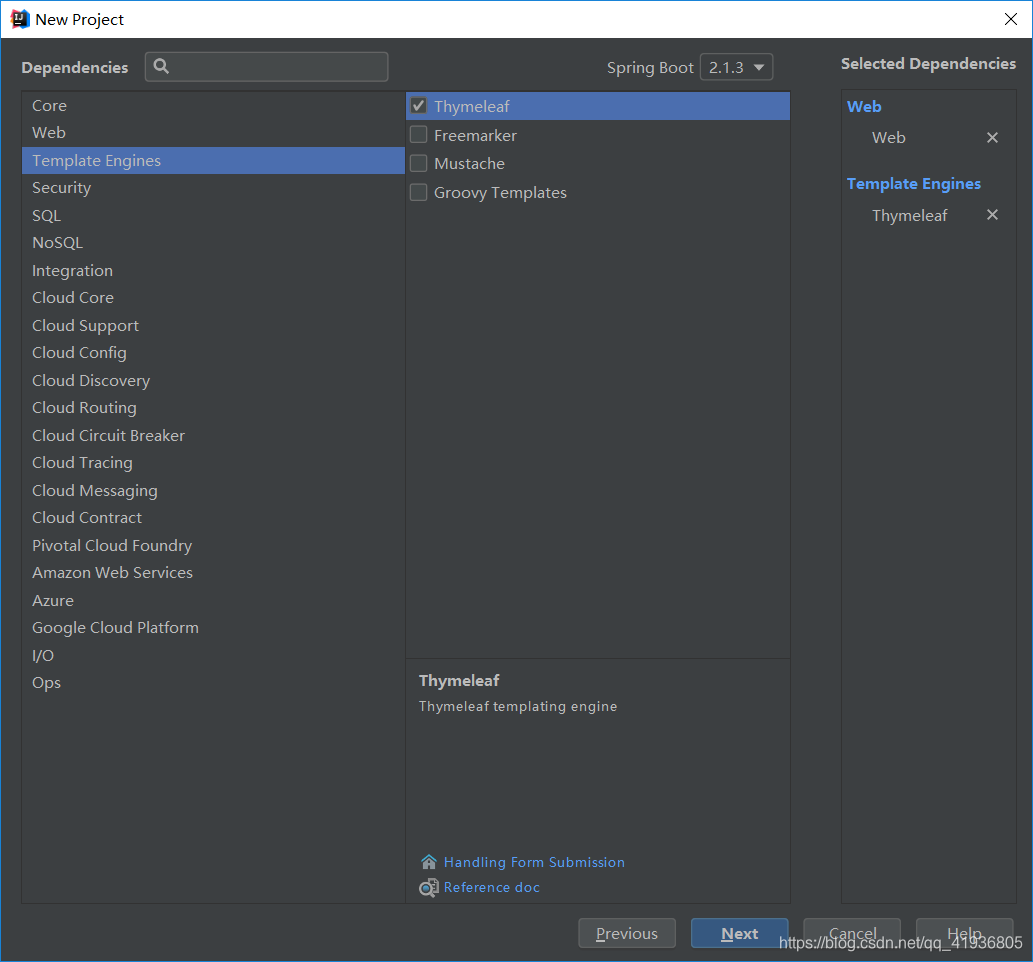Image resolution: width=1033 pixels, height=962 pixels.
Task: Open Help for this dialog
Action: coord(964,933)
